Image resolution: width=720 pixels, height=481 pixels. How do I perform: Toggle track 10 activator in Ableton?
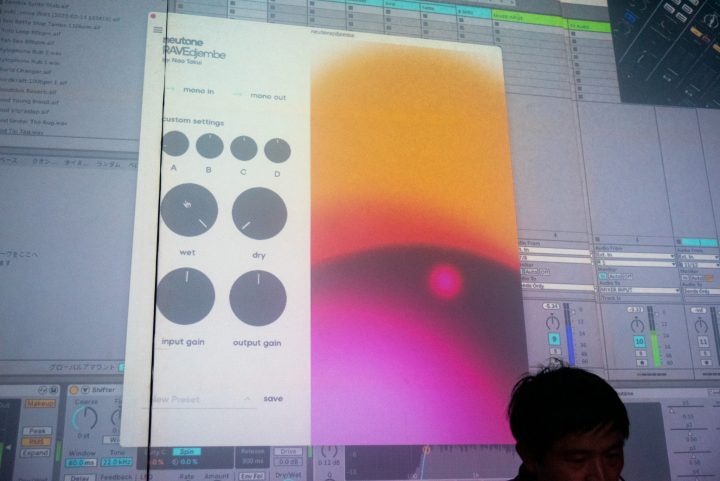click(x=639, y=341)
